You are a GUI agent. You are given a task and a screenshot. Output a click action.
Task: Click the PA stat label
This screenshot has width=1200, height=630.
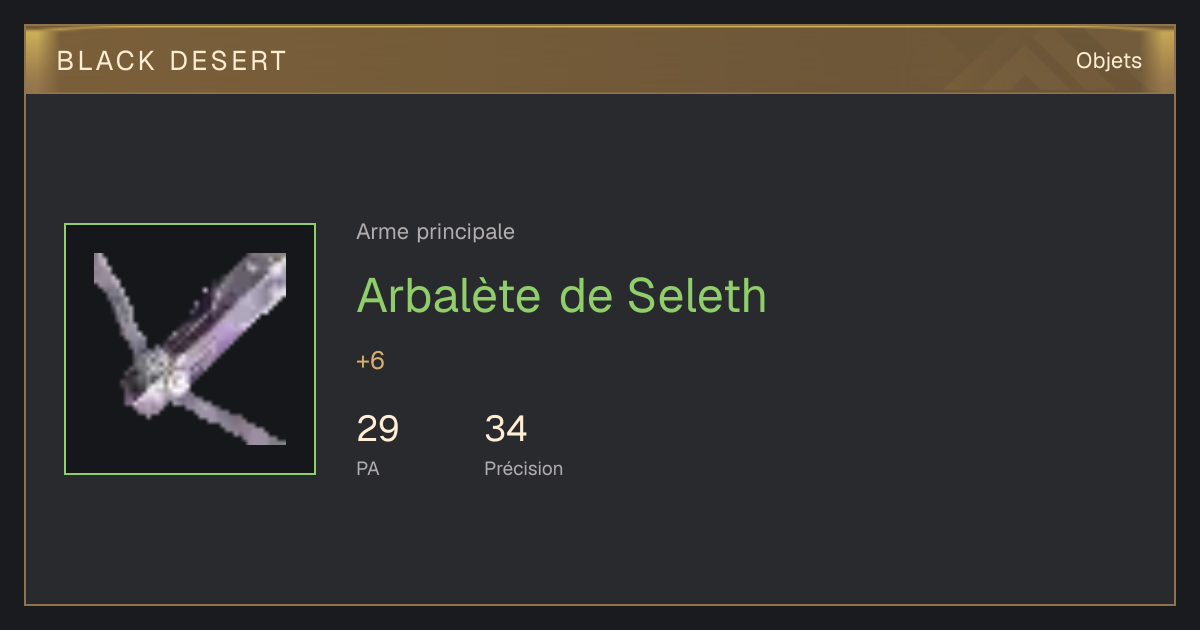point(367,468)
